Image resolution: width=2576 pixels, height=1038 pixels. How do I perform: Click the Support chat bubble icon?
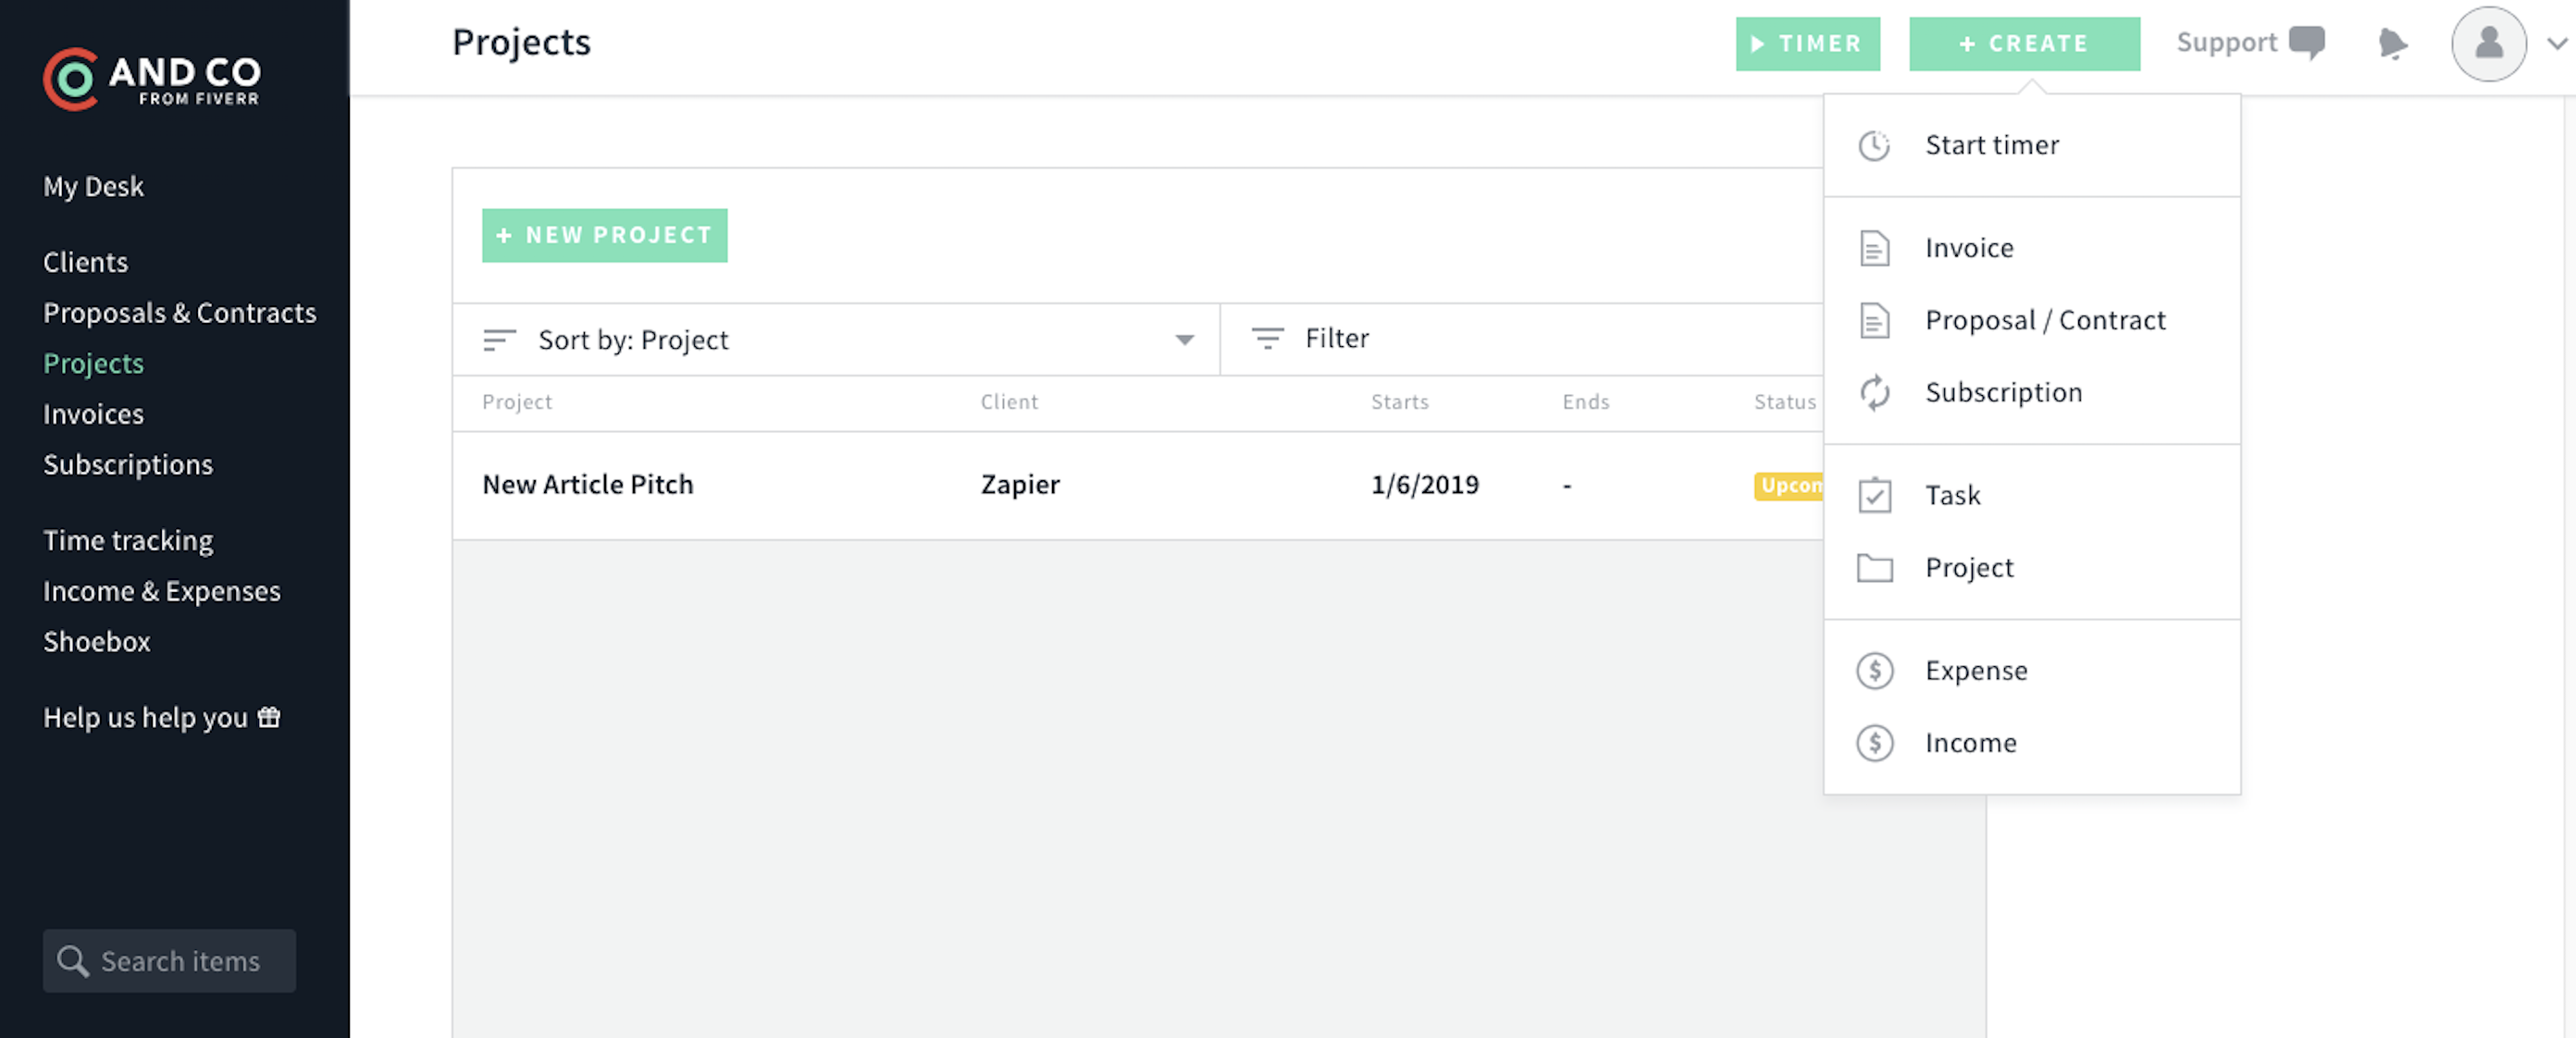click(x=2306, y=42)
